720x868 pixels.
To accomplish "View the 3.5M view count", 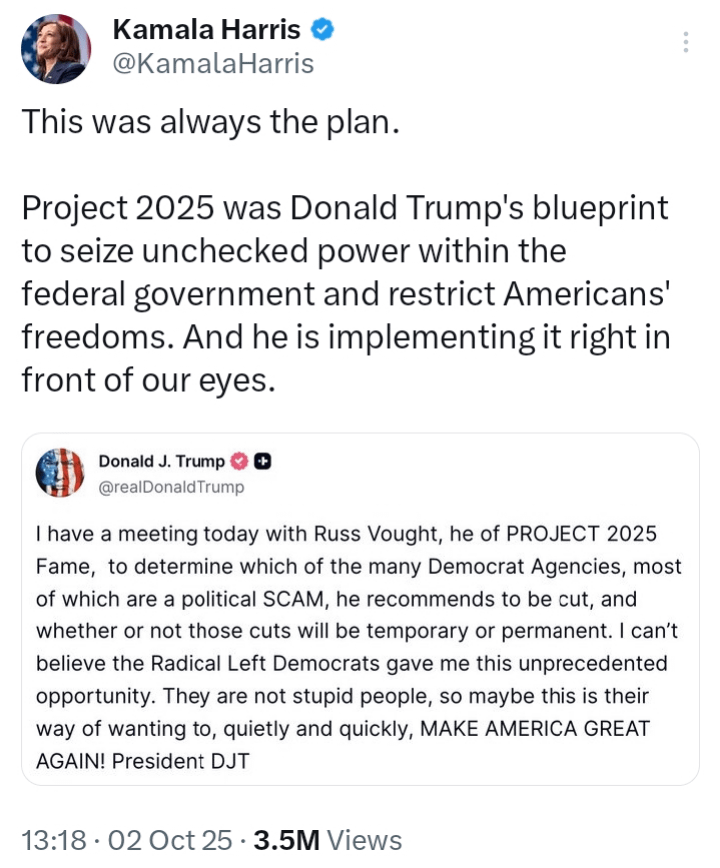I will pyautogui.click(x=328, y=840).
